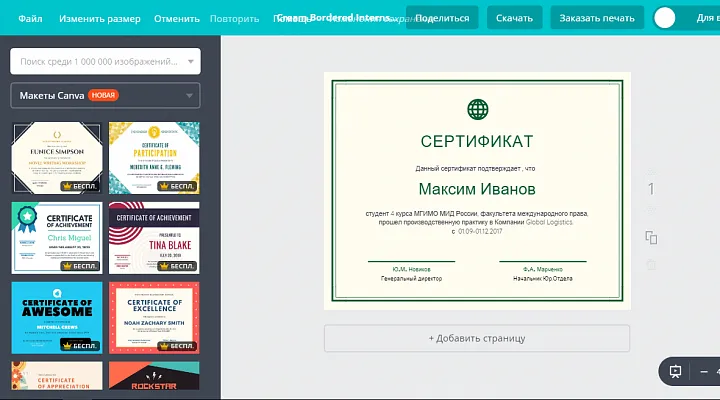720x400 pixels.
Task: Select the Eunice Simpson certificate template
Action: [x=55, y=157]
